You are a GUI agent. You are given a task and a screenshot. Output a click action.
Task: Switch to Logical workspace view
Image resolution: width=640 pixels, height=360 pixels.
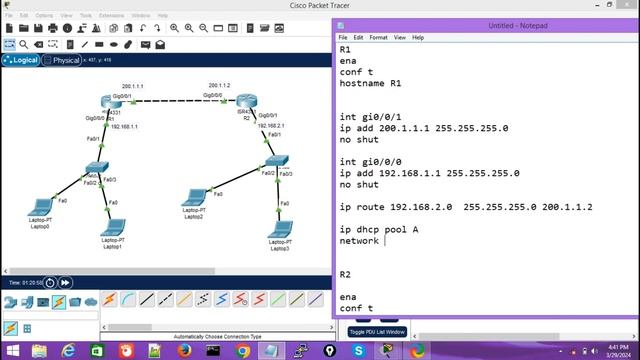pos(21,60)
